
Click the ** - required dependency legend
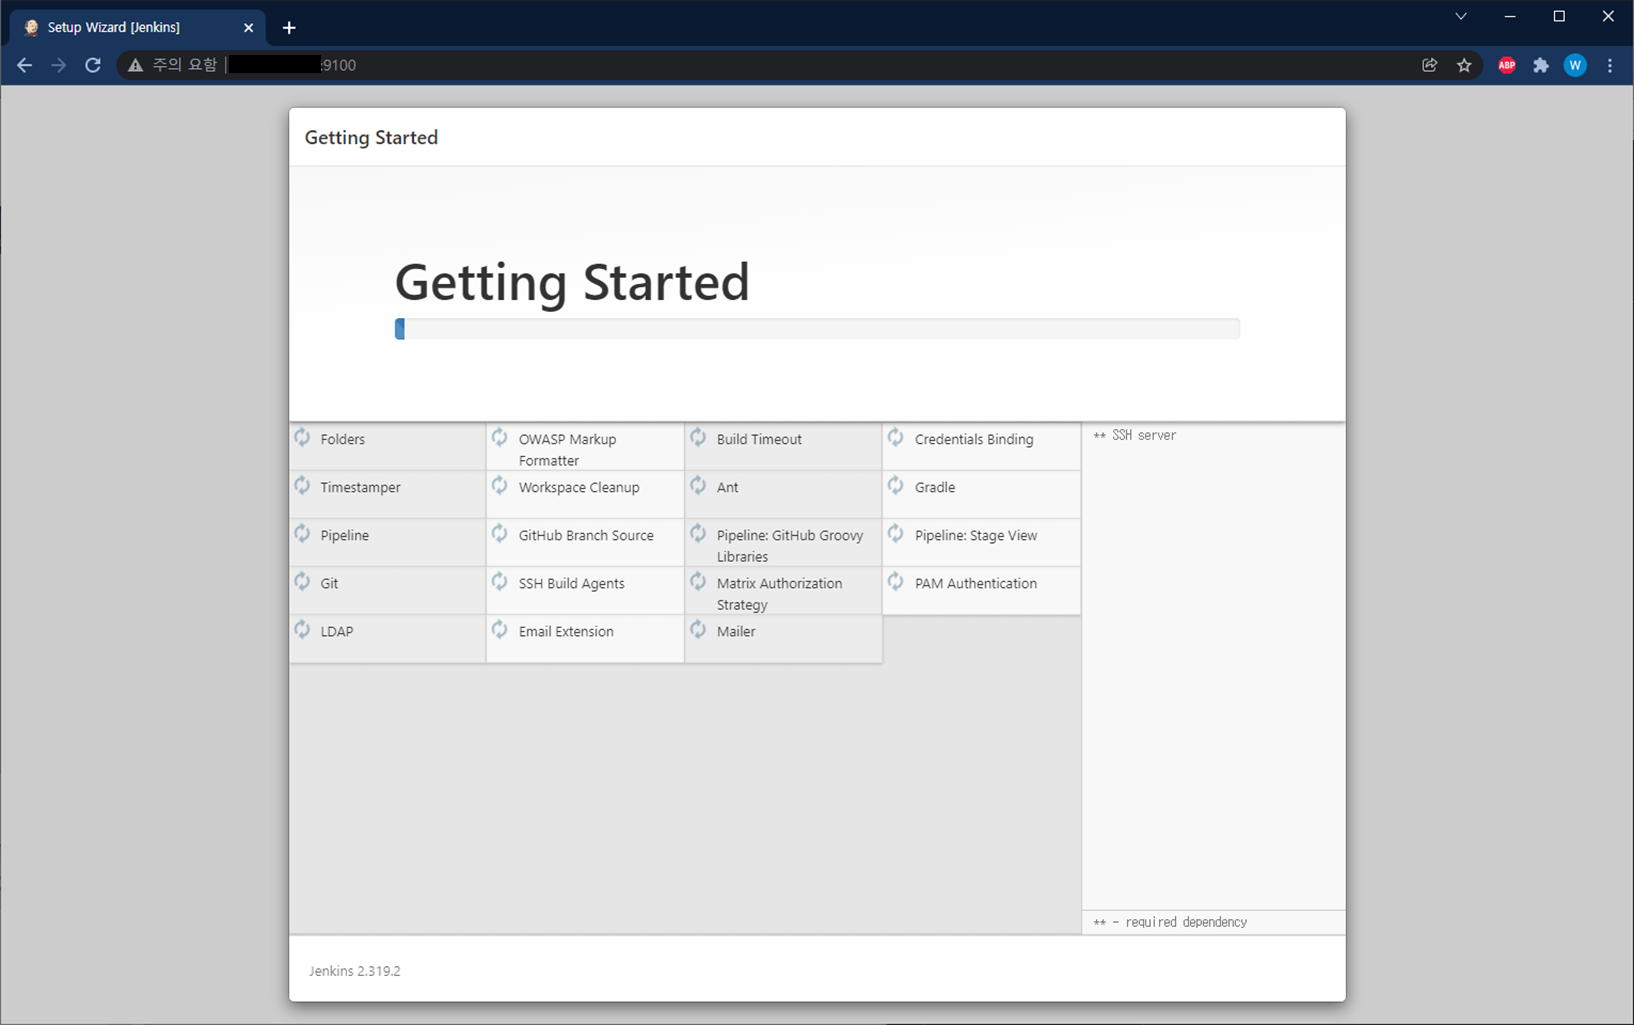[1170, 922]
